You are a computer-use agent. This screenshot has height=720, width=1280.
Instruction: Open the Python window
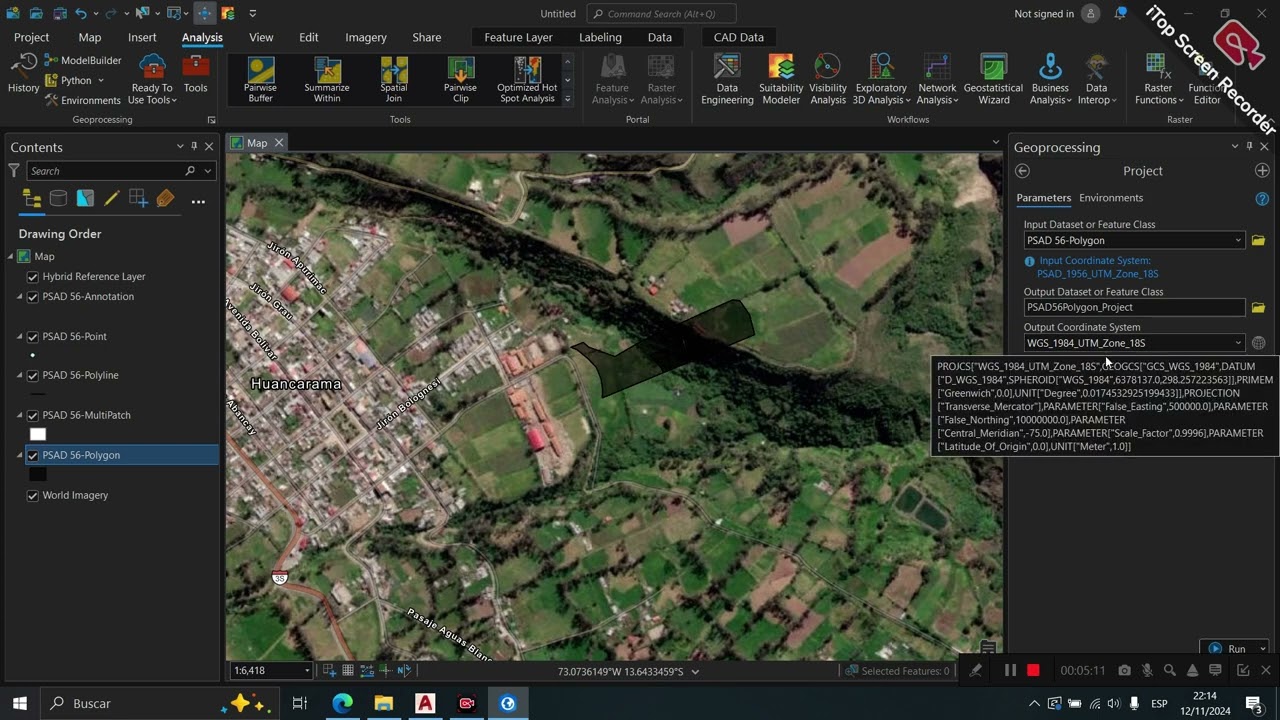pyautogui.click(x=74, y=80)
